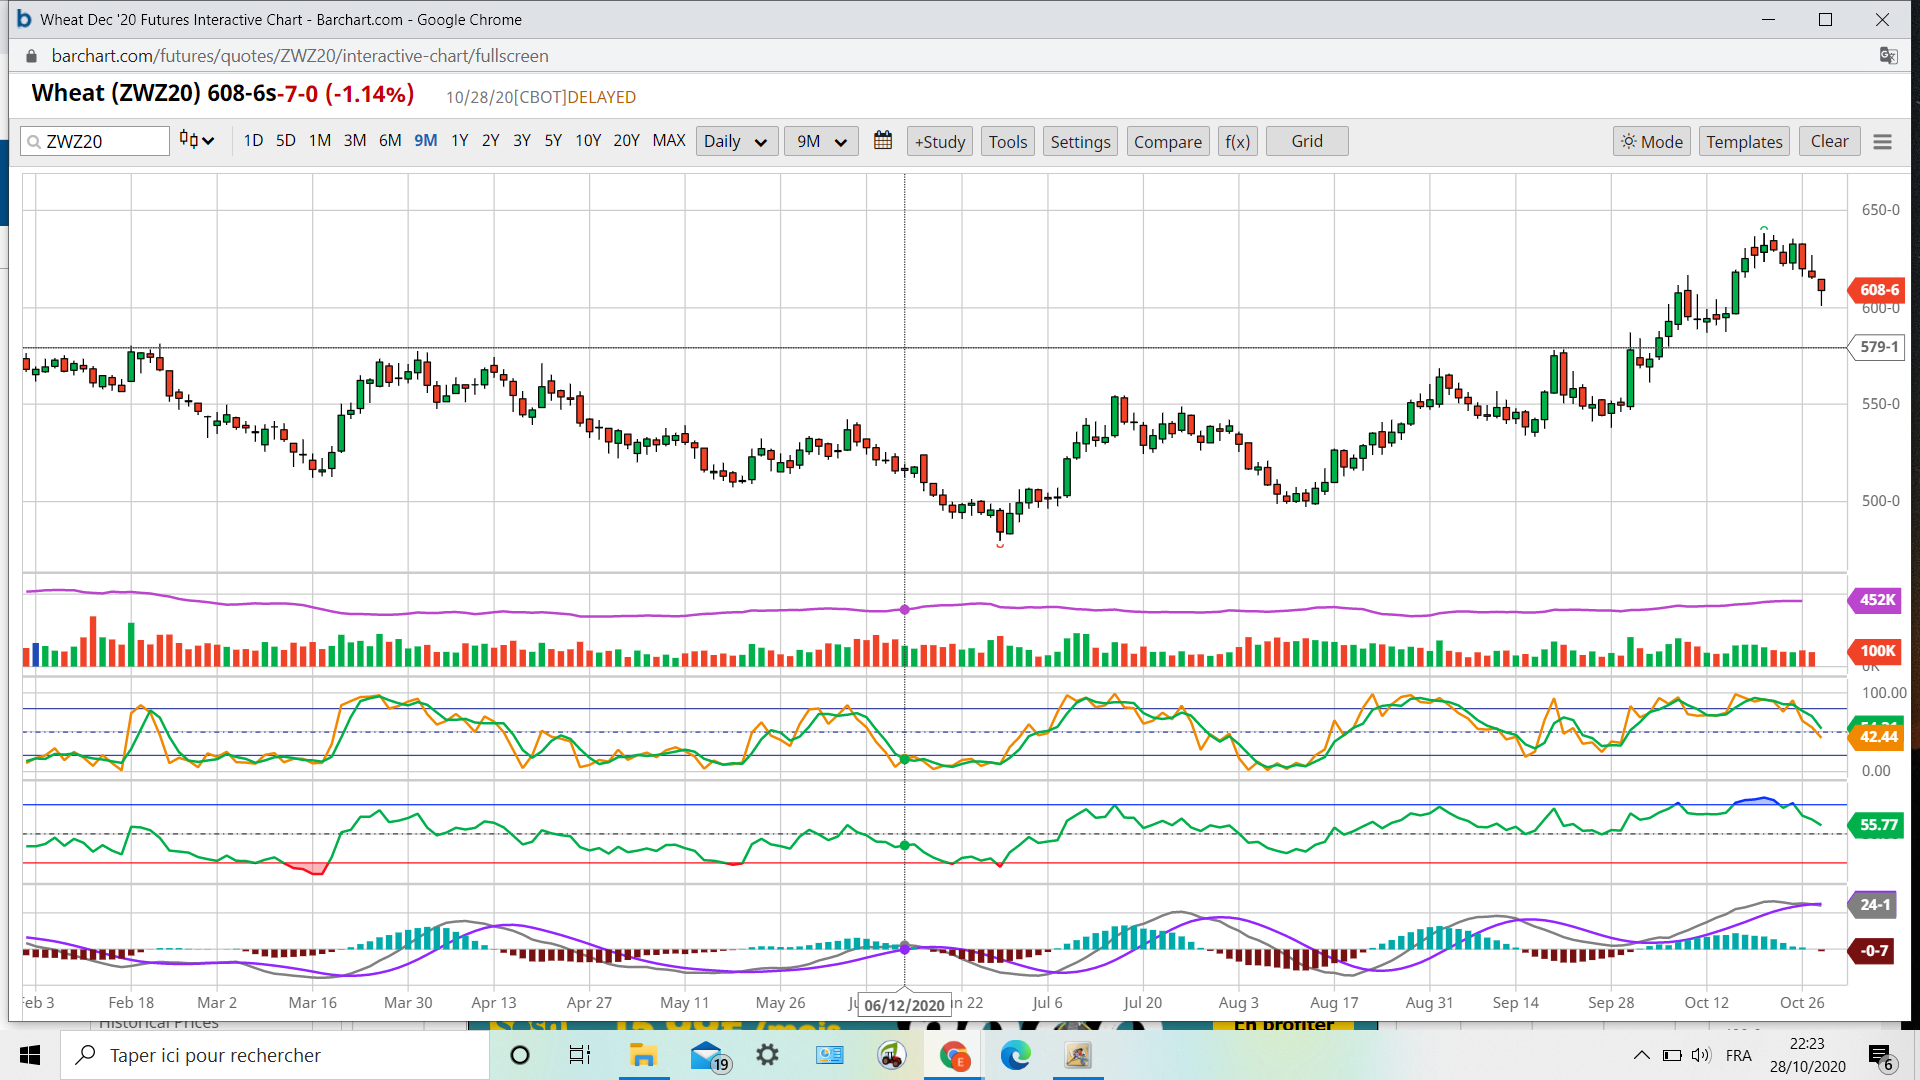This screenshot has height=1080, width=1920.
Task: Select the 1Y time range
Action: [x=459, y=140]
